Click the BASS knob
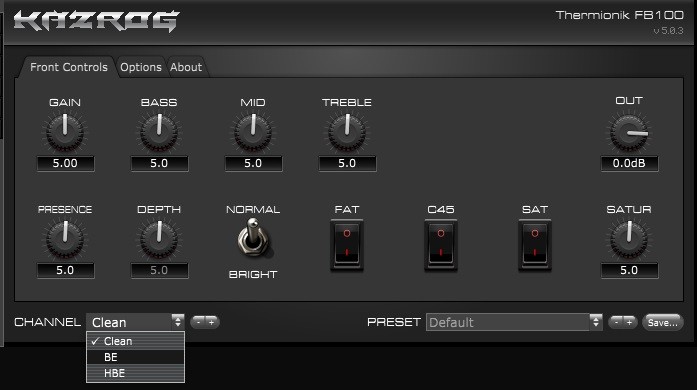This screenshot has width=697, height=390. tap(159, 132)
